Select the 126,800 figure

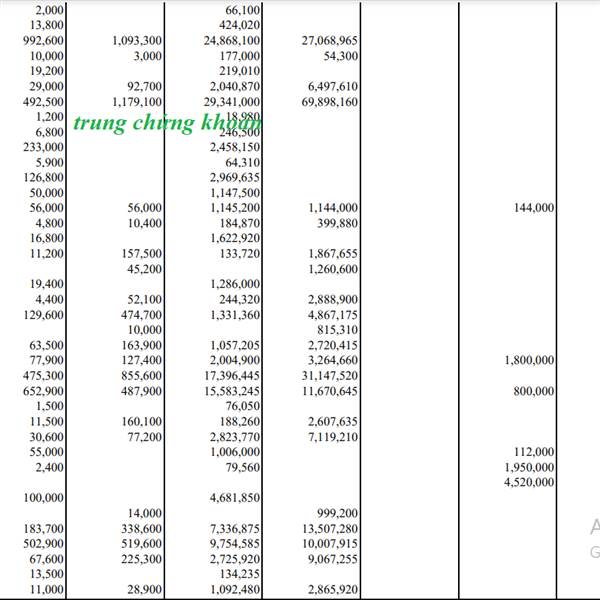(43, 178)
